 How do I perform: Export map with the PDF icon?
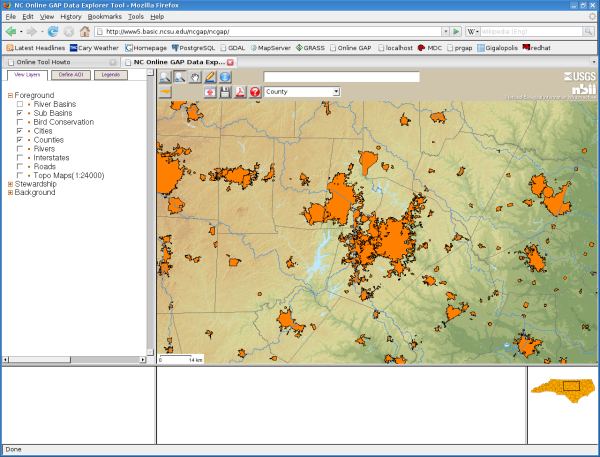pos(240,92)
